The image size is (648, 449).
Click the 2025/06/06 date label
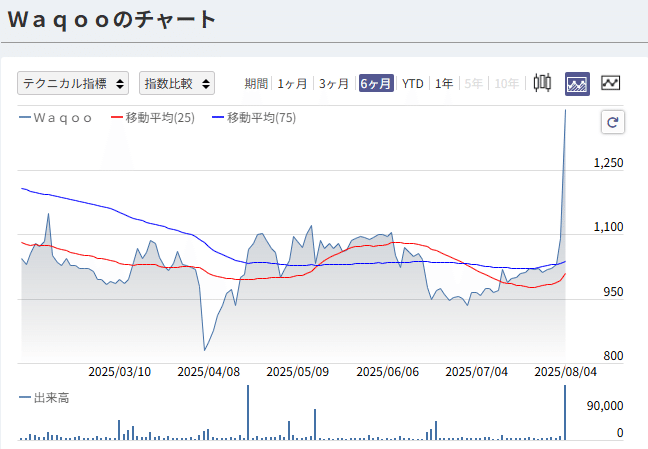388,372
